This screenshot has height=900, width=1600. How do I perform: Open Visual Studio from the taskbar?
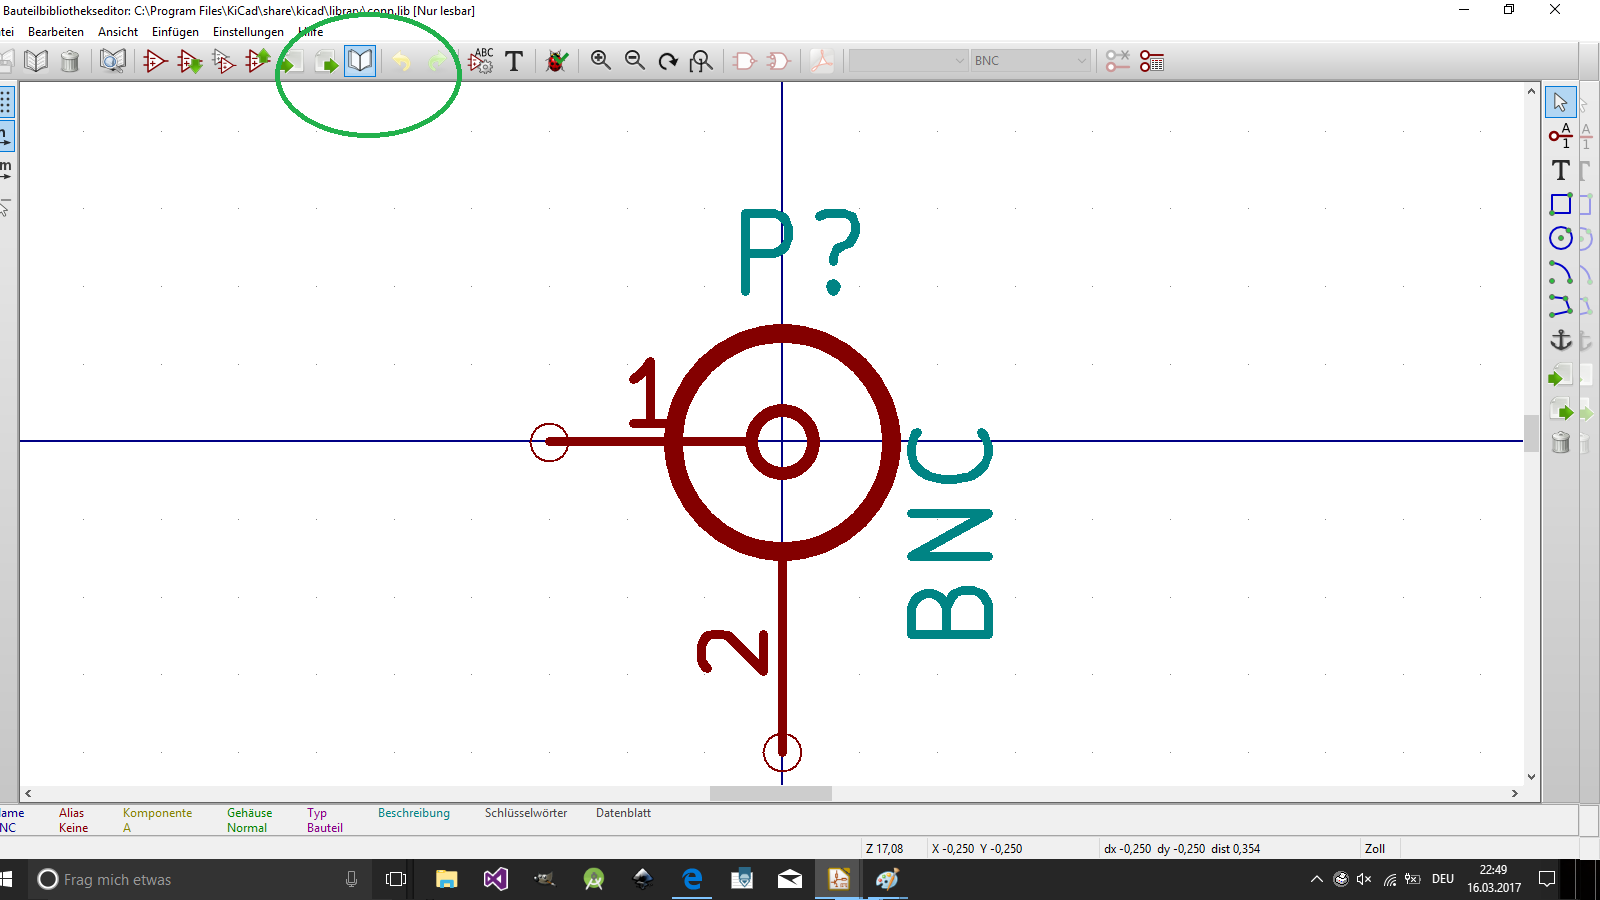[495, 879]
